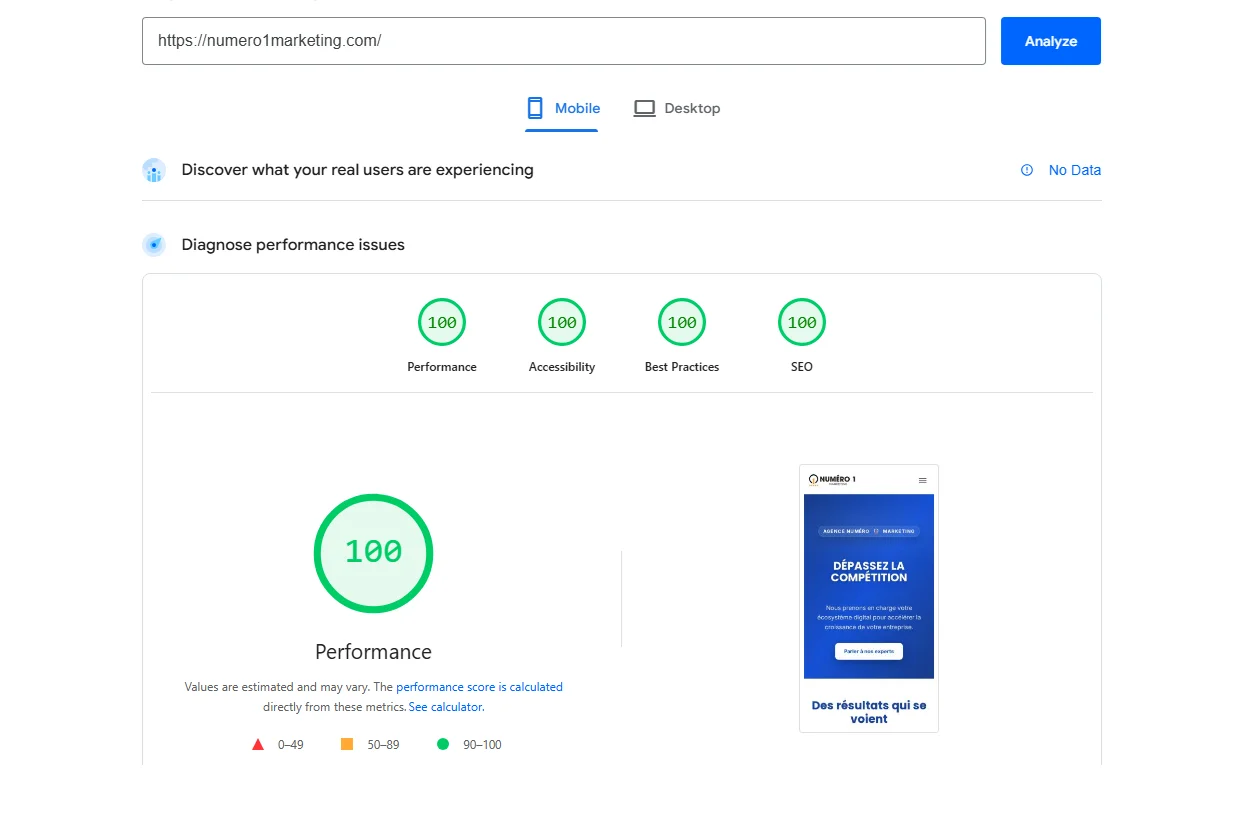The width and height of the screenshot is (1250, 838).
Task: Focus the URL input field
Action: point(564,41)
